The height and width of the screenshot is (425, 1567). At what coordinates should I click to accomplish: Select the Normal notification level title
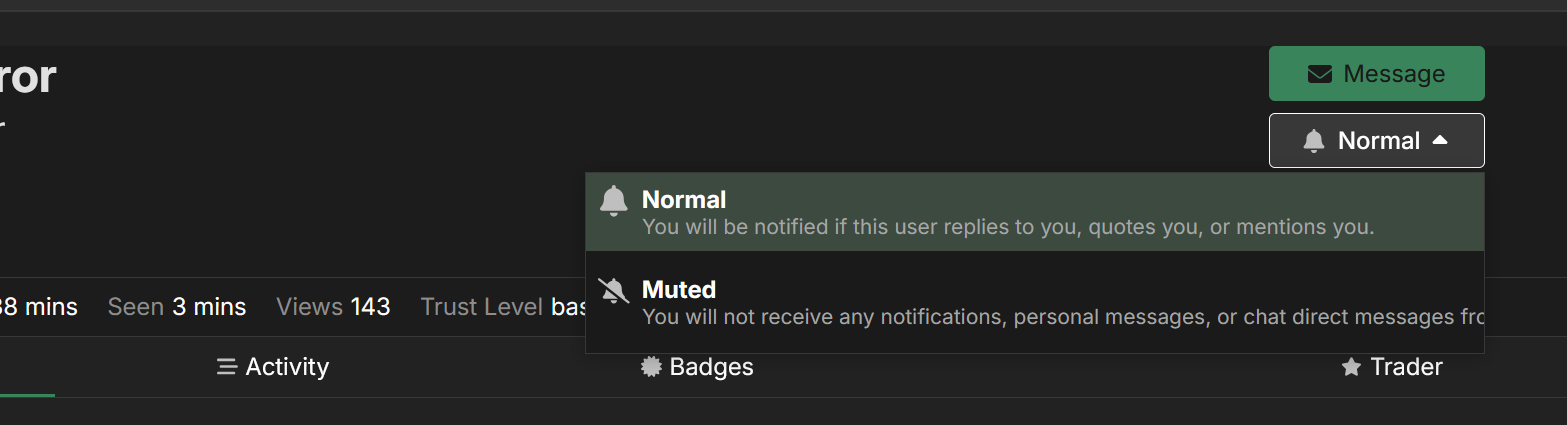tap(684, 200)
